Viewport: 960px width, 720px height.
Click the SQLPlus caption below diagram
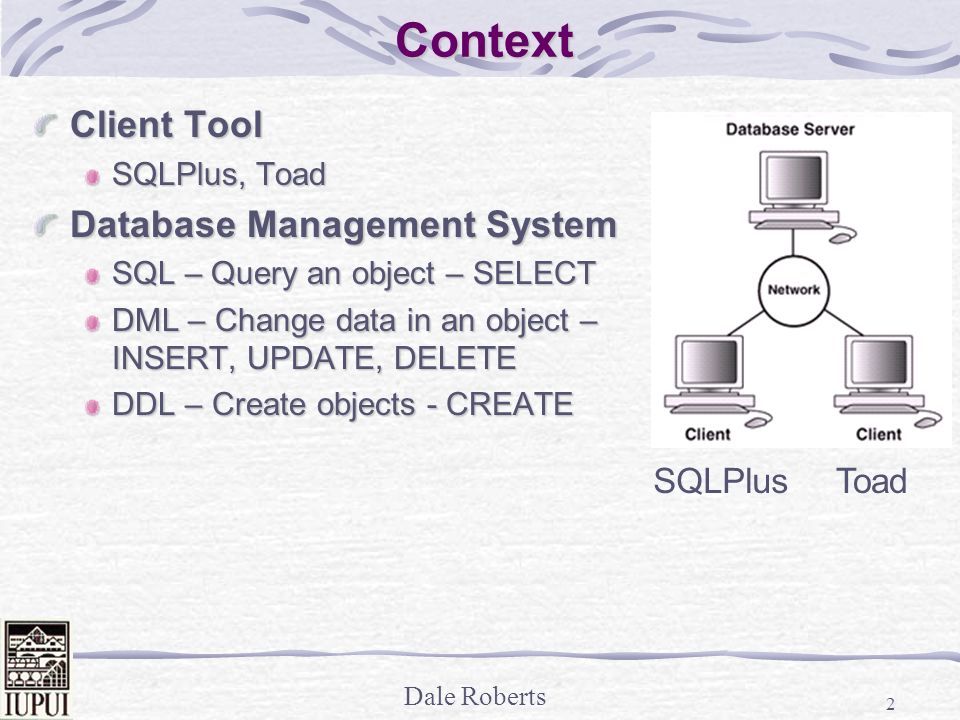pyautogui.click(x=721, y=481)
